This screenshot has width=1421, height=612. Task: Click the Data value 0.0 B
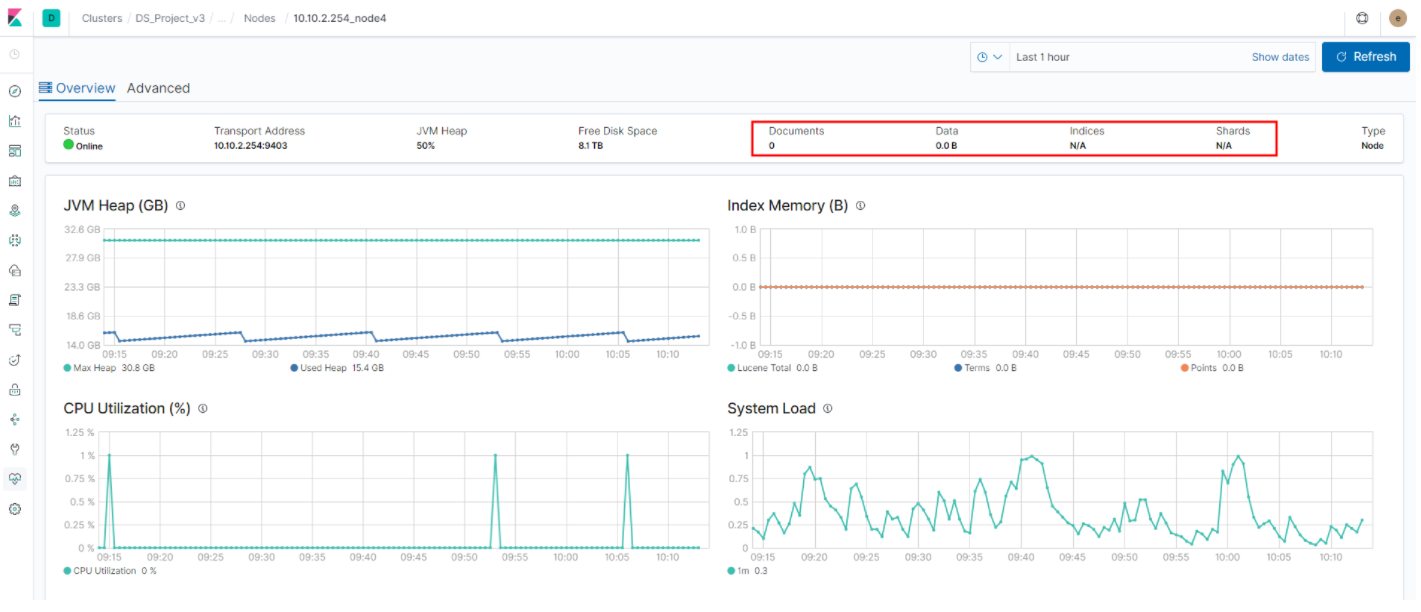click(946, 146)
